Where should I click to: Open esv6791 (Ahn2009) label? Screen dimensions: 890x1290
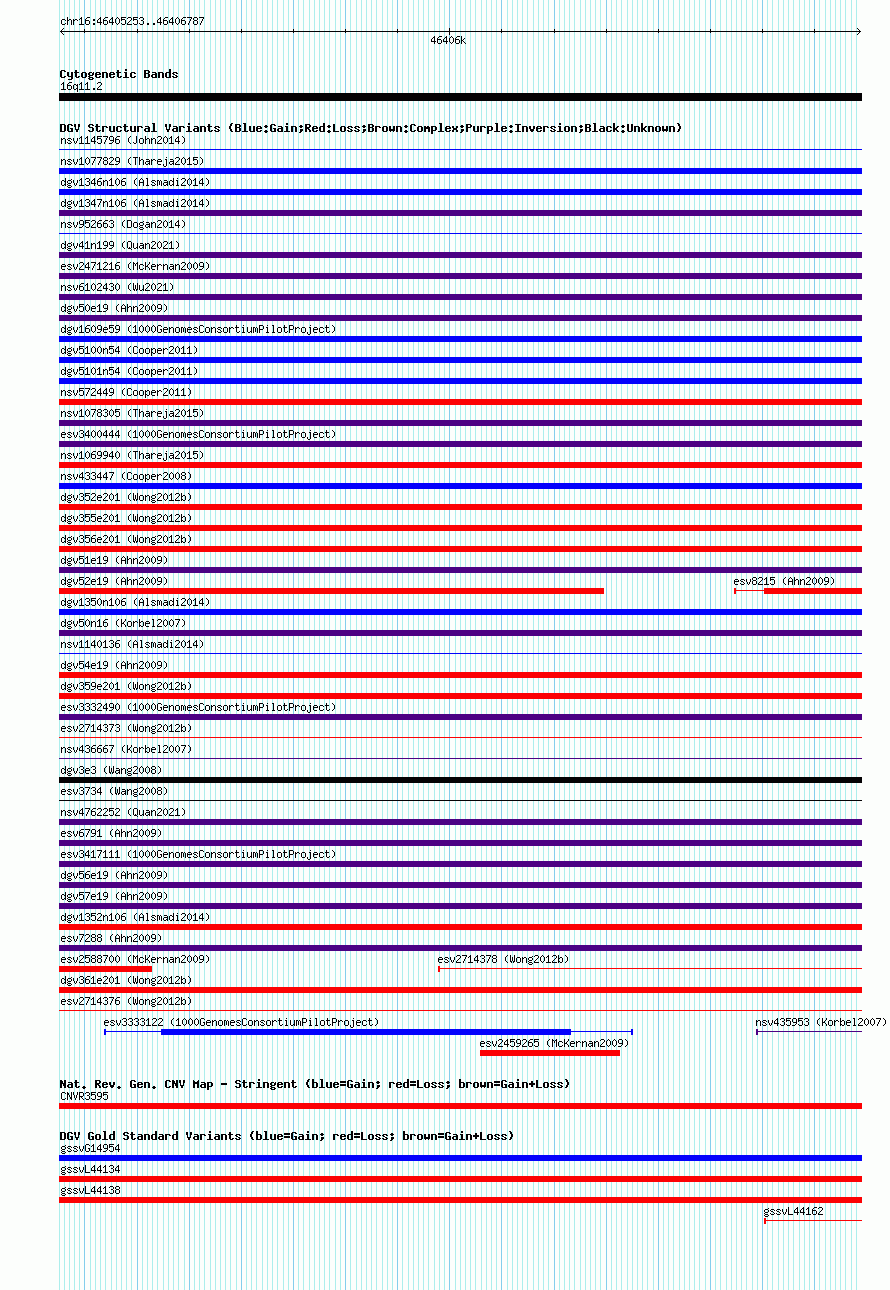click(x=111, y=833)
